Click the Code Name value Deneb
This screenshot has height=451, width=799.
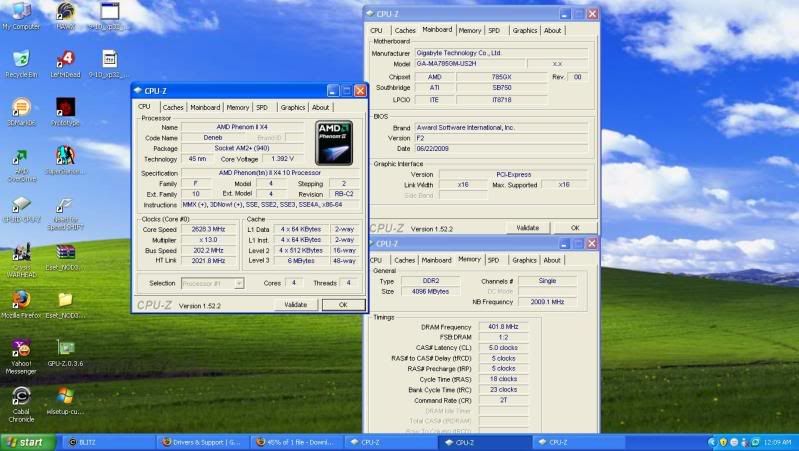click(x=212, y=138)
